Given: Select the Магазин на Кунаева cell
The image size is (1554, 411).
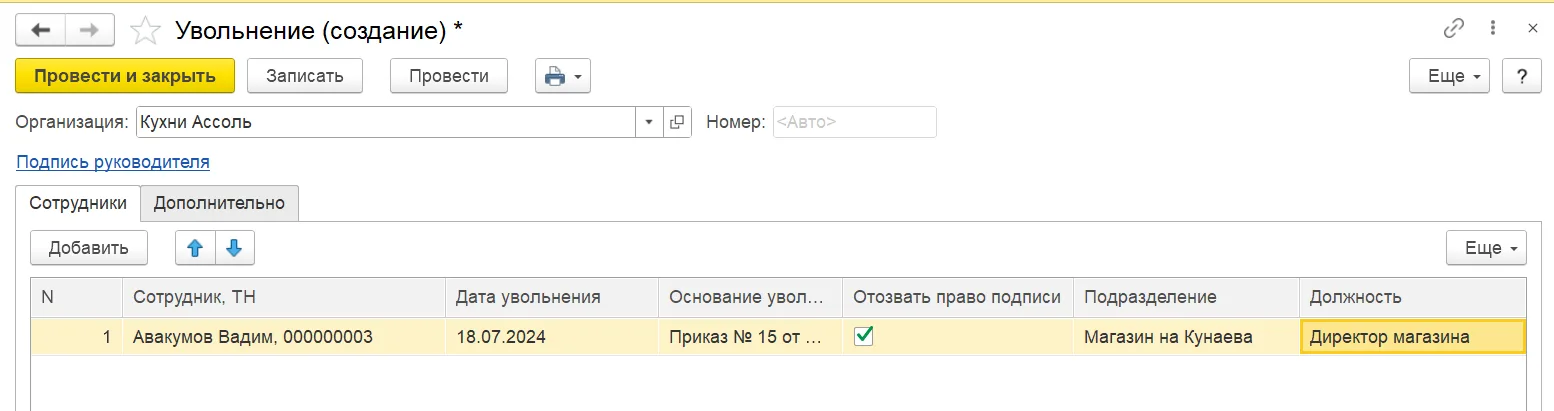Looking at the screenshot, I should (x=1186, y=337).
